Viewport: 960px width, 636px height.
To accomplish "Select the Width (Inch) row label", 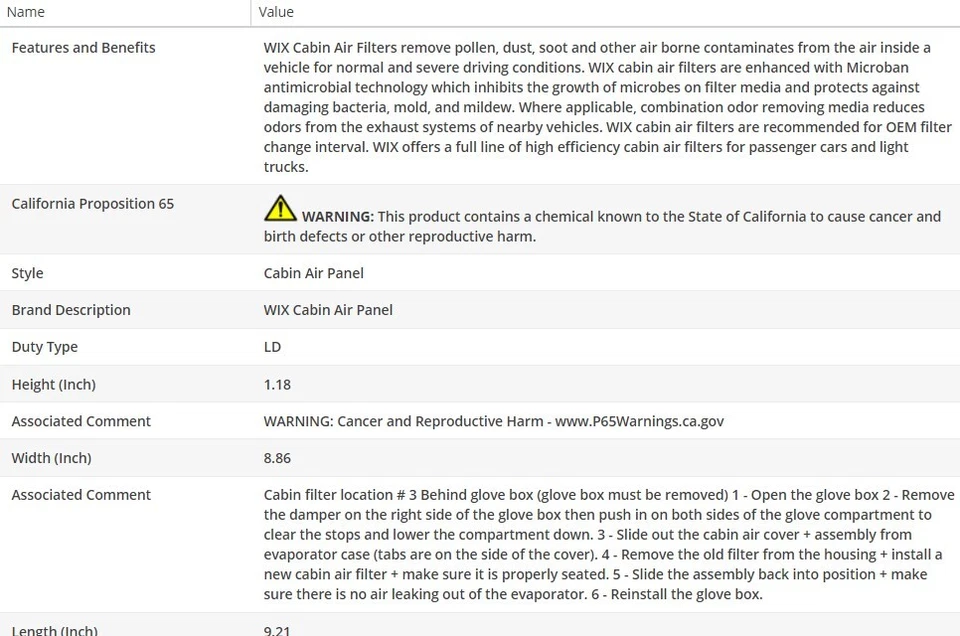I will (x=51, y=458).
